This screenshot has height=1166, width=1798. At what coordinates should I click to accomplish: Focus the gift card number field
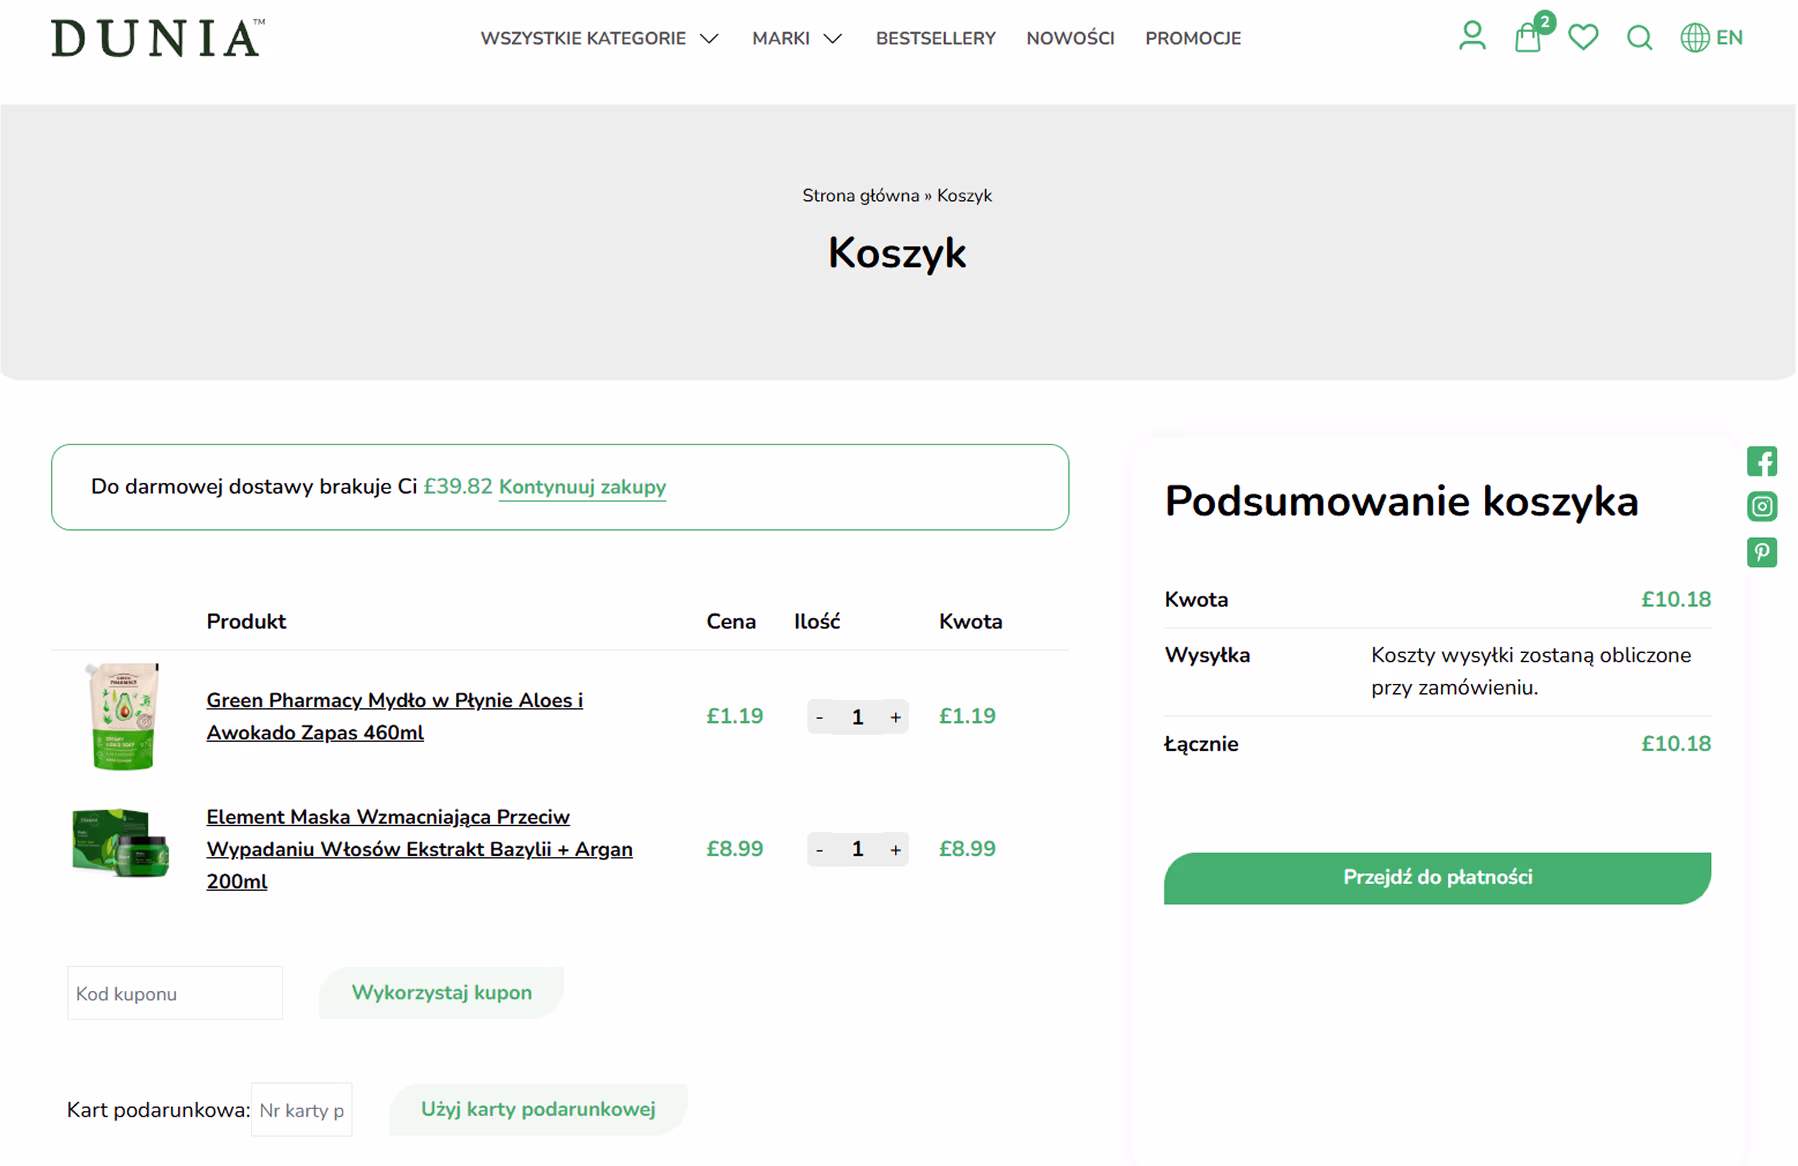(301, 1110)
